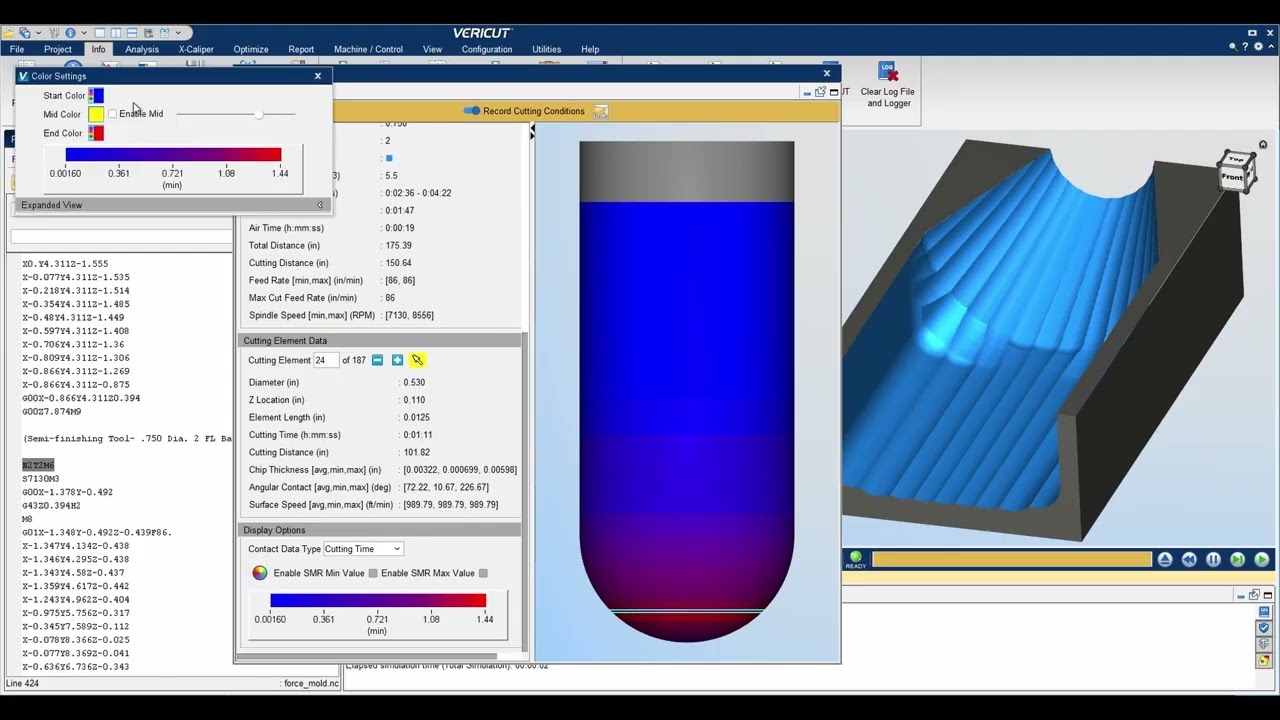The height and width of the screenshot is (720, 1280).
Task: Decrease cutting element with minus icon
Action: pyautogui.click(x=377, y=360)
